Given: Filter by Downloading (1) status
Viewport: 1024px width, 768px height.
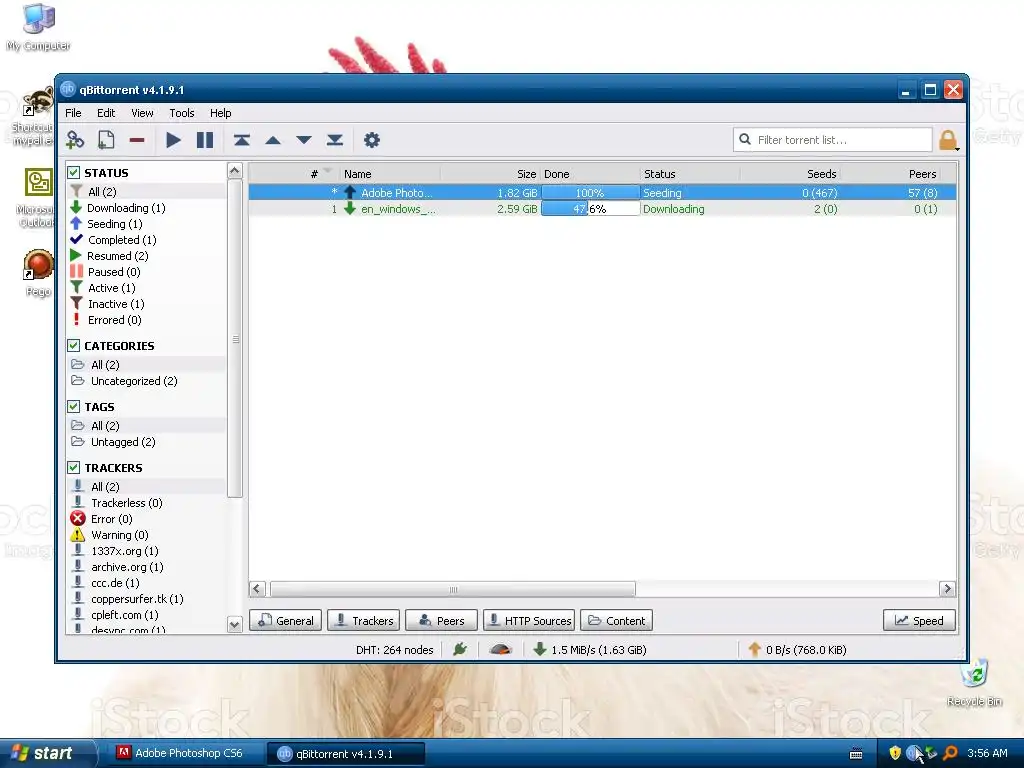Looking at the screenshot, I should (126, 208).
